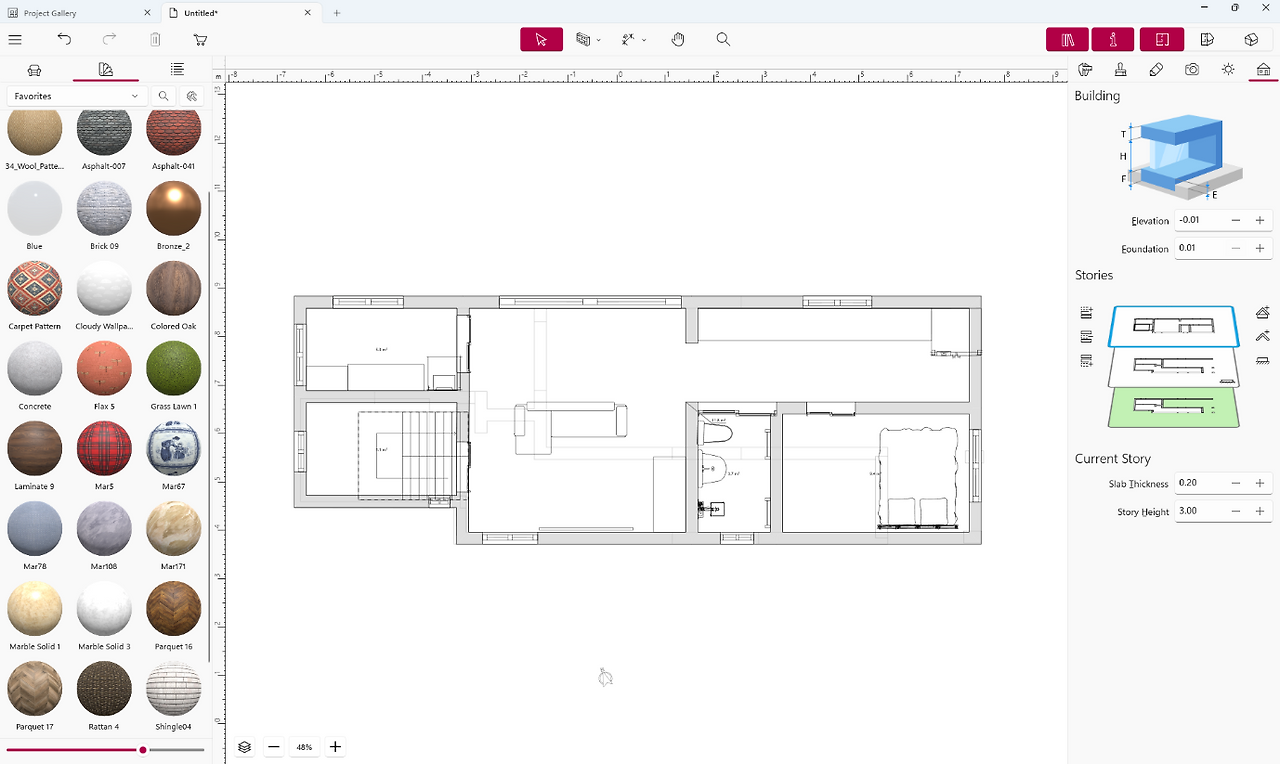Open the layers button at canvas bottom
Screen dimensions: 1280x764
[x=245, y=747]
